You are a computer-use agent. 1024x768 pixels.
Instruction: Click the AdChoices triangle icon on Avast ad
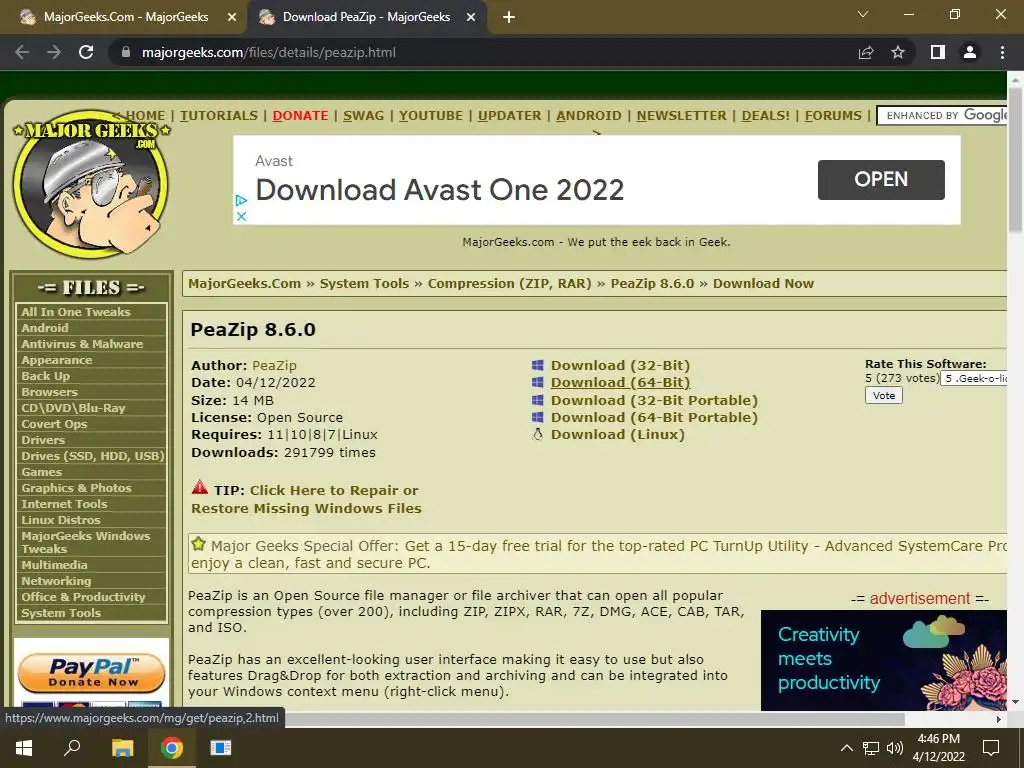point(241,200)
